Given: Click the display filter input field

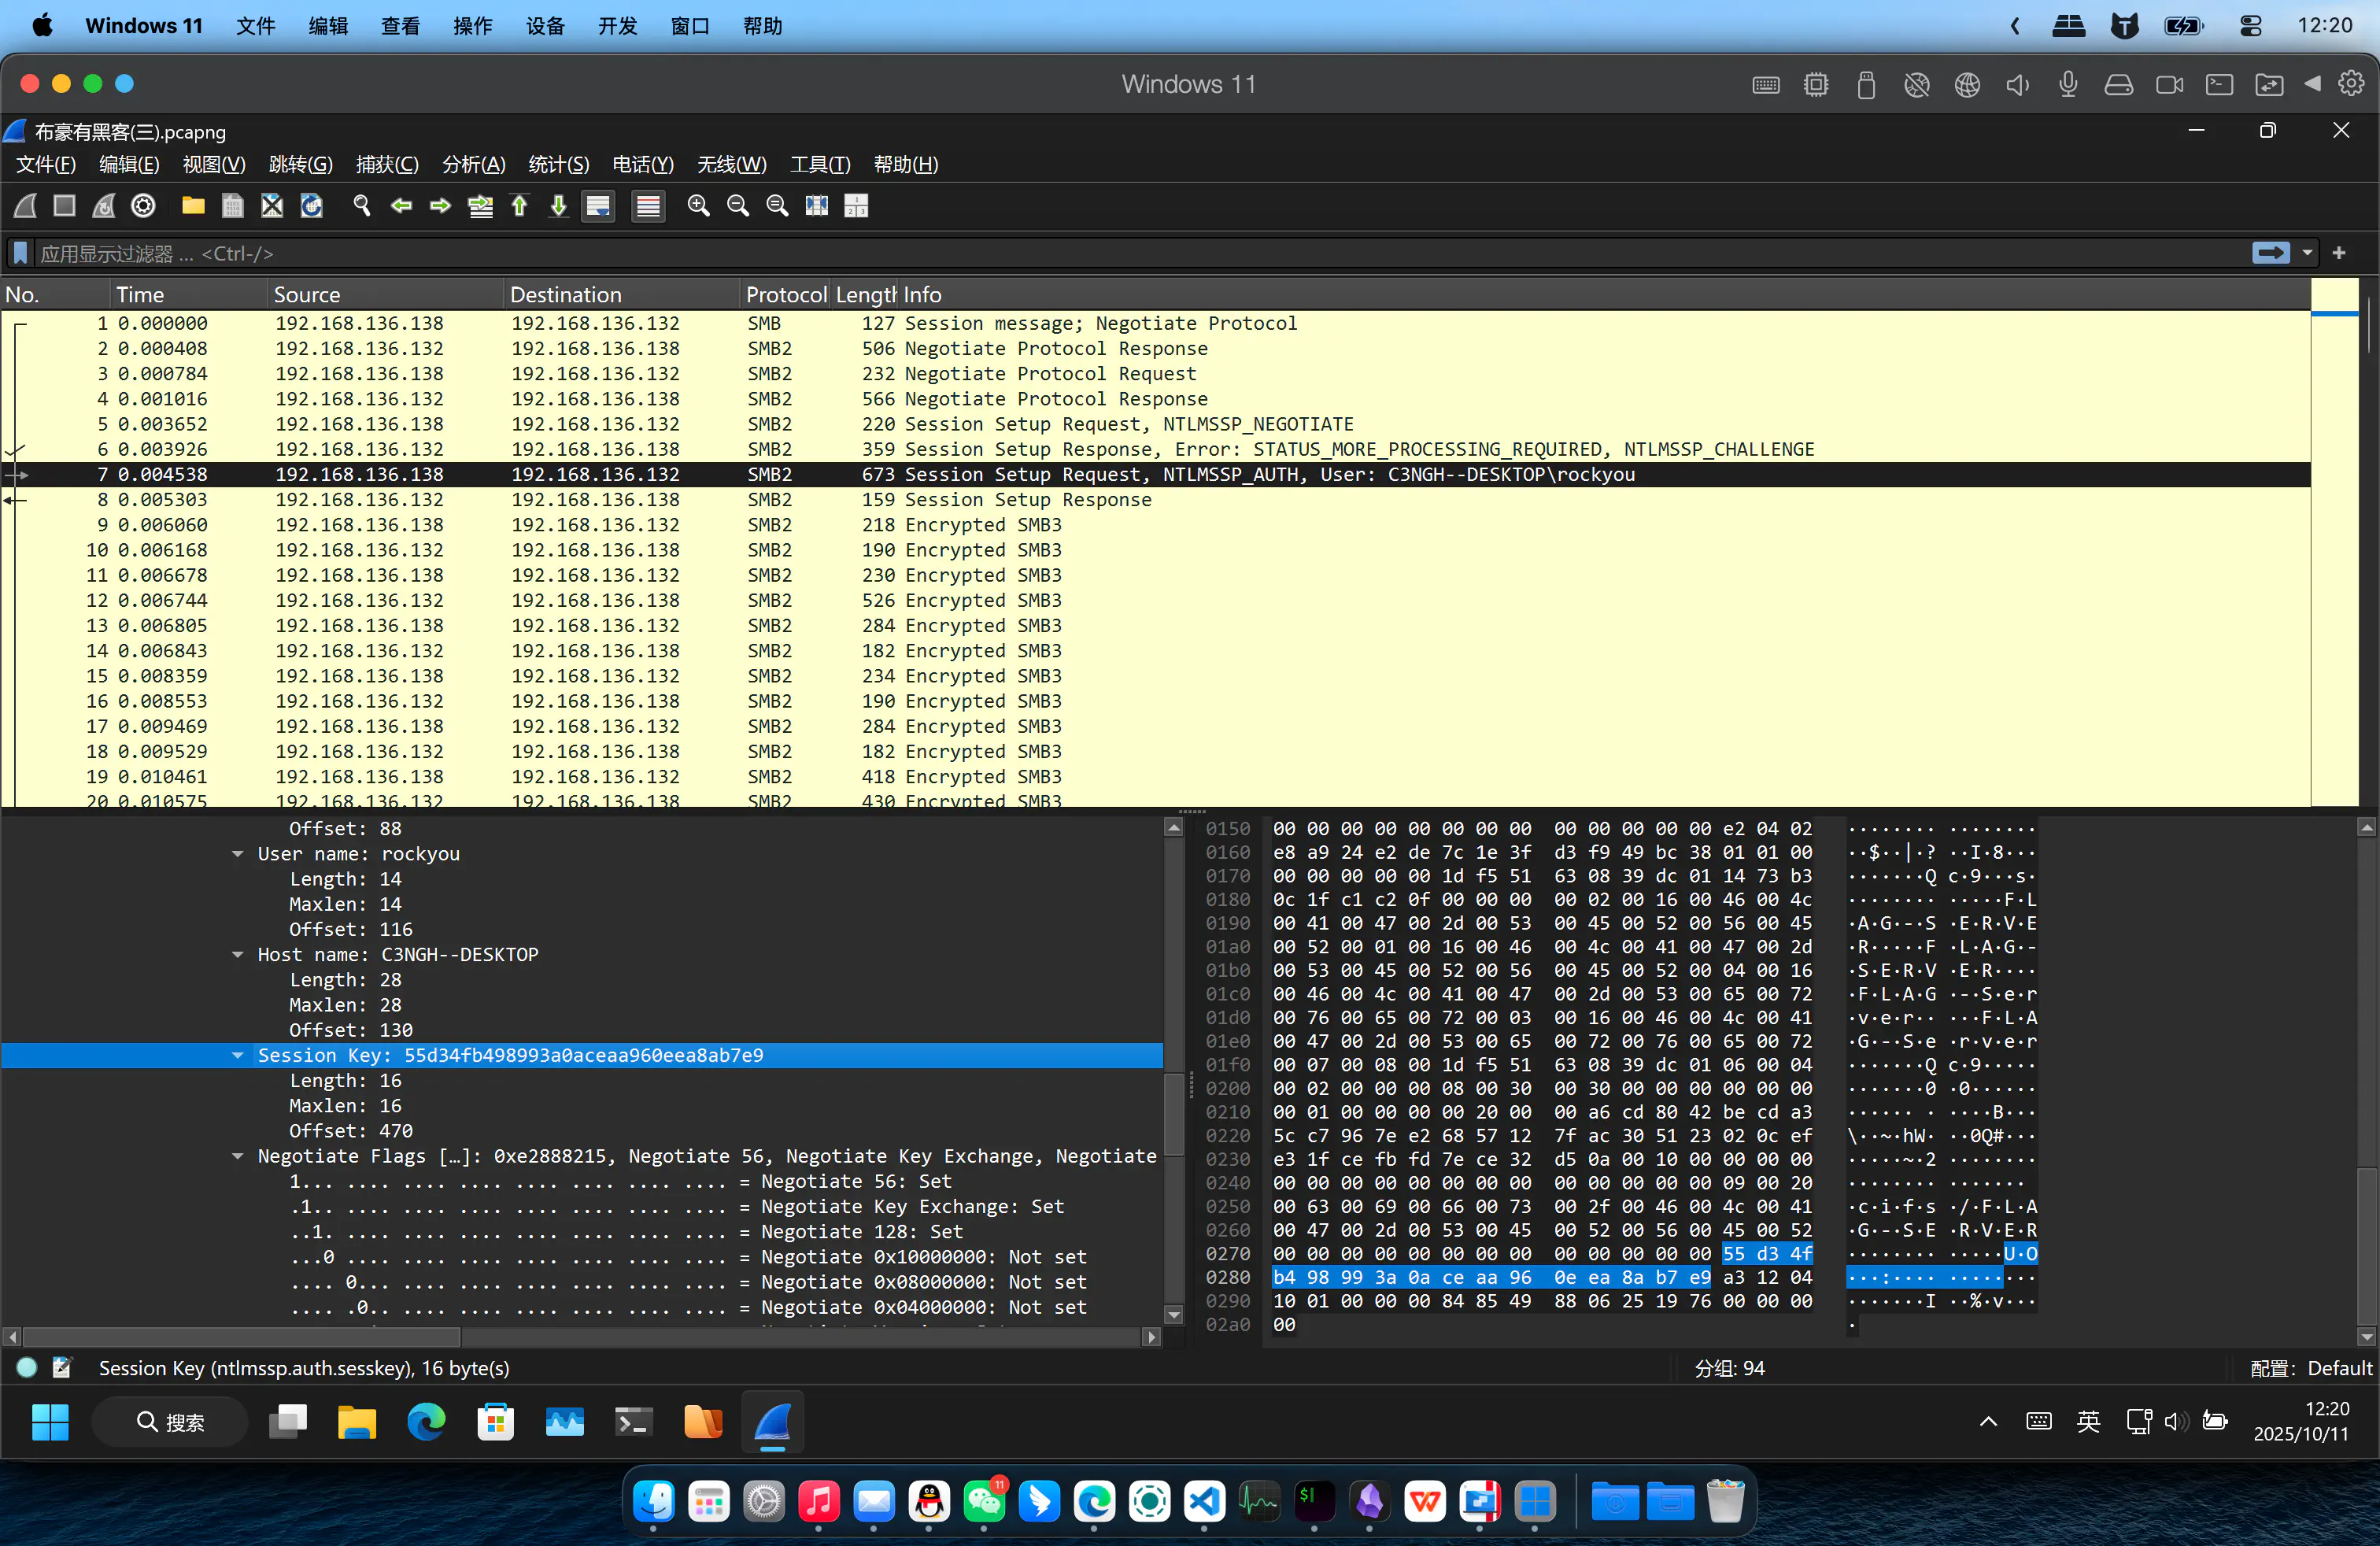Looking at the screenshot, I should [1100, 253].
